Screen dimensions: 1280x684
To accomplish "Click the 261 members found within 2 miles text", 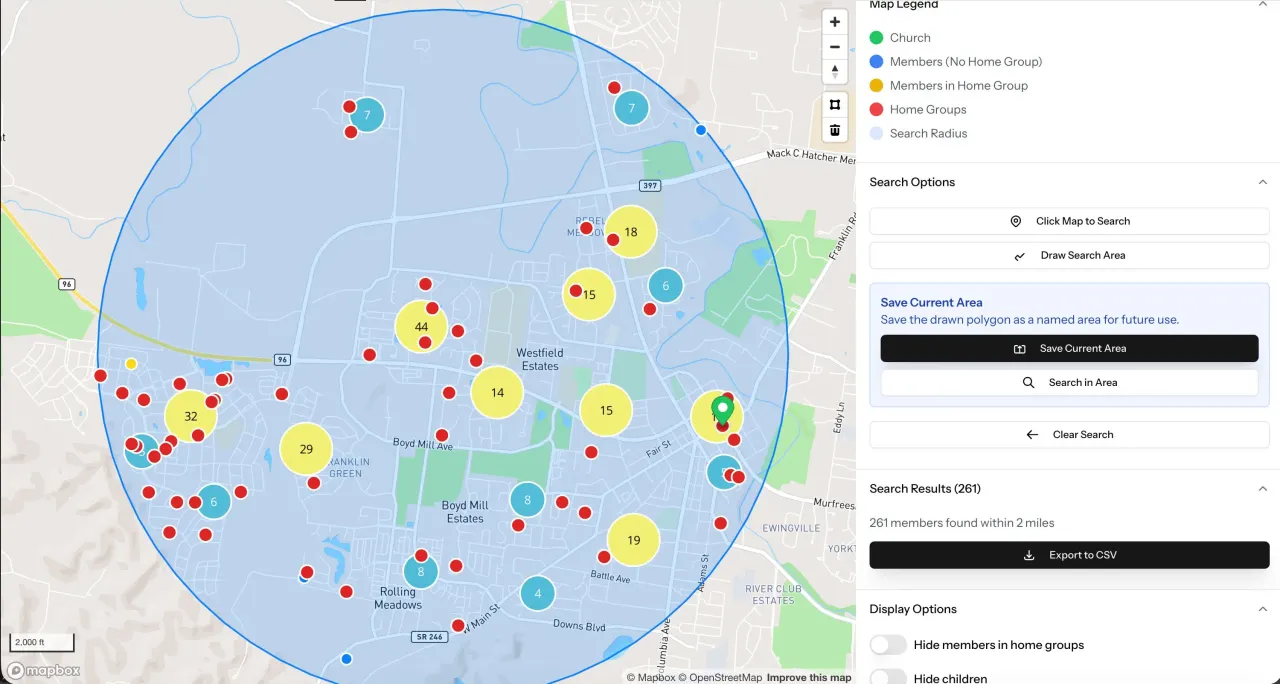I will tap(962, 523).
